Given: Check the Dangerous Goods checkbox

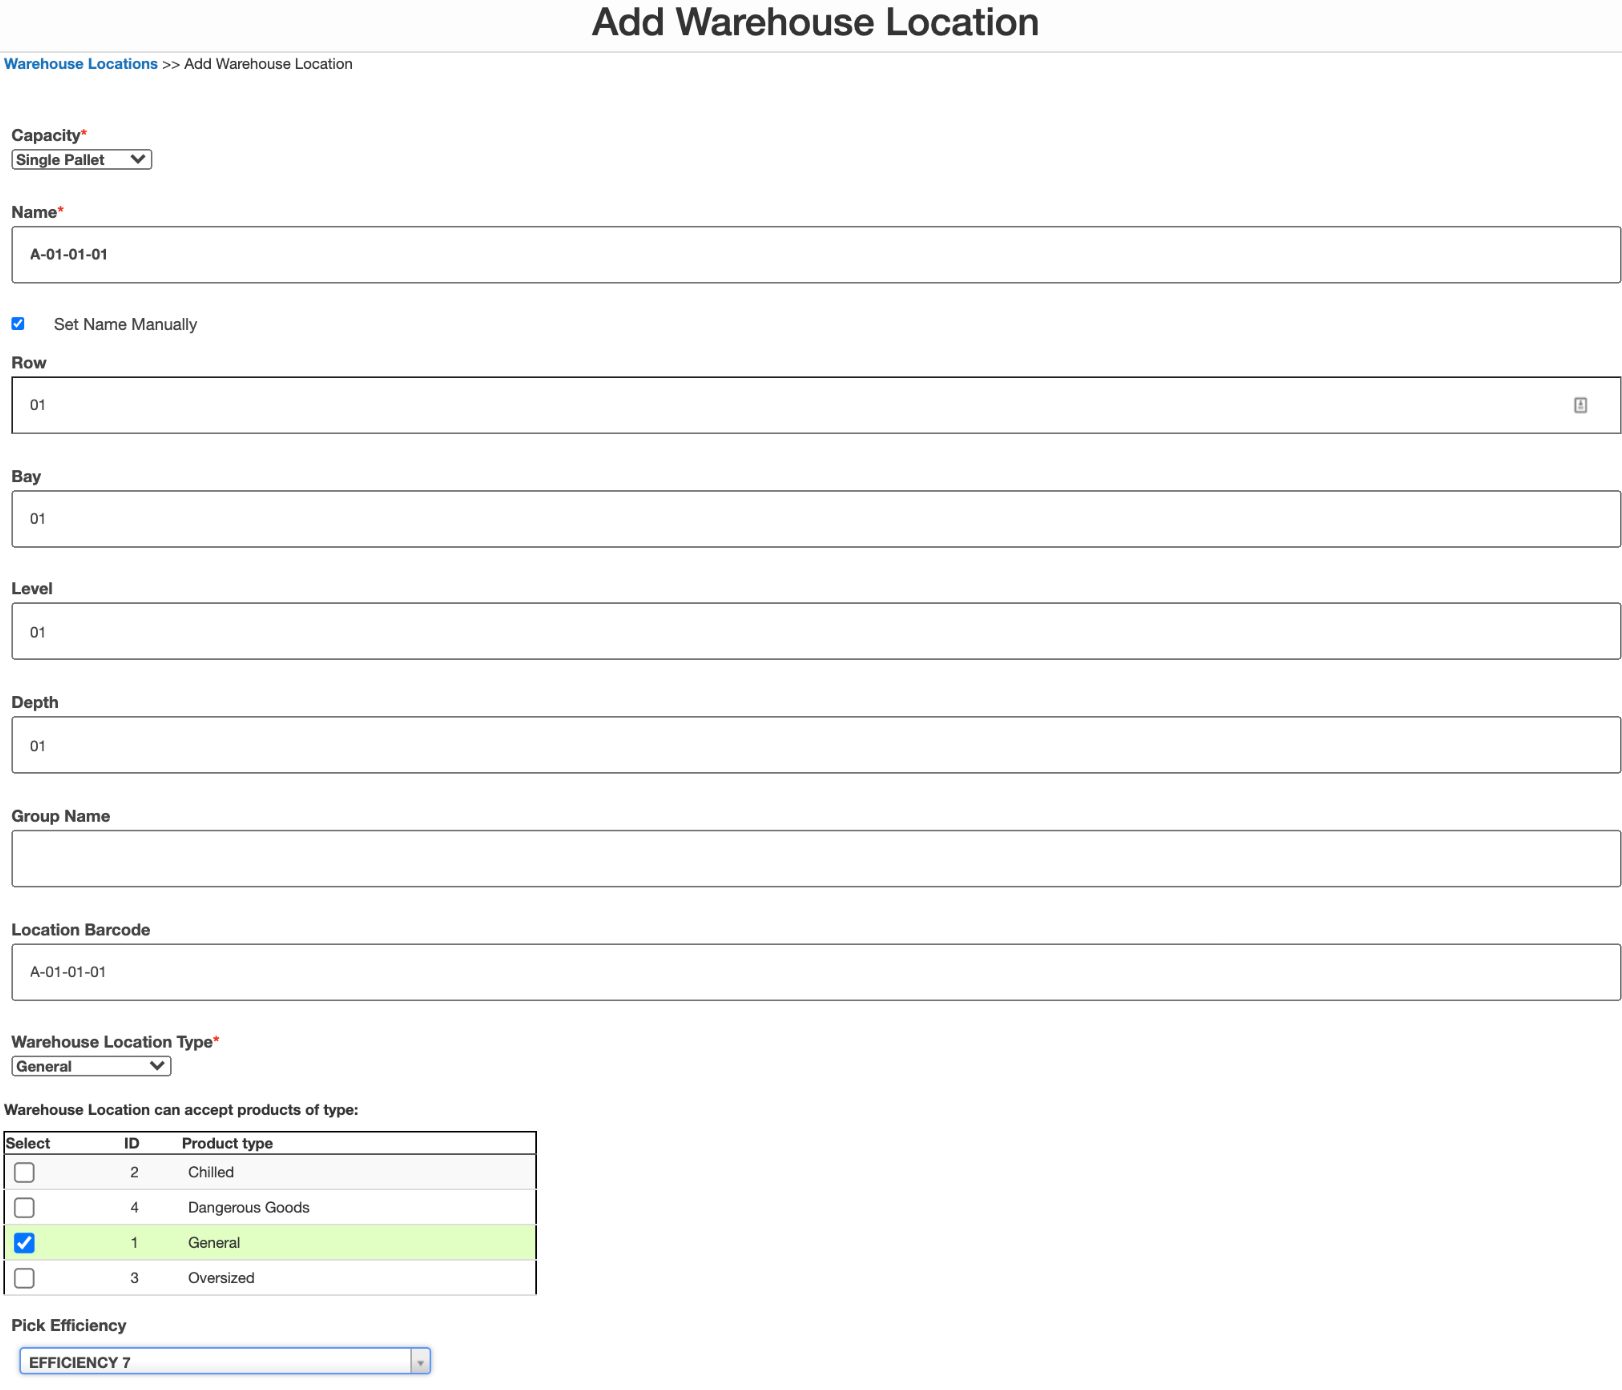Looking at the screenshot, I should [x=24, y=1207].
